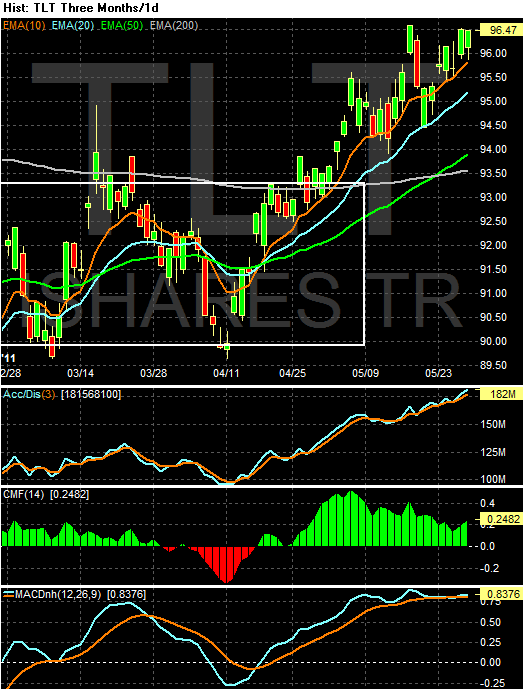The height and width of the screenshot is (692, 524).
Task: Click the 03/14 date label
Action: click(80, 373)
